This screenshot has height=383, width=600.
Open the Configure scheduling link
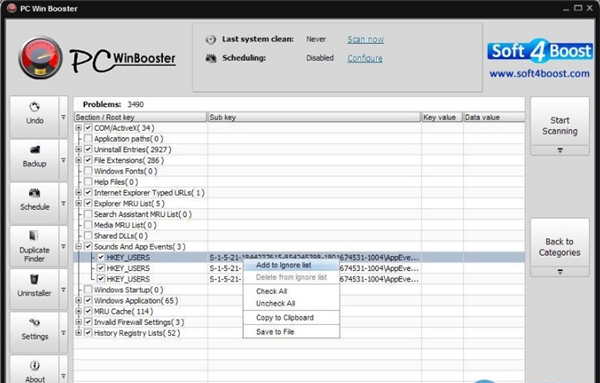point(365,58)
